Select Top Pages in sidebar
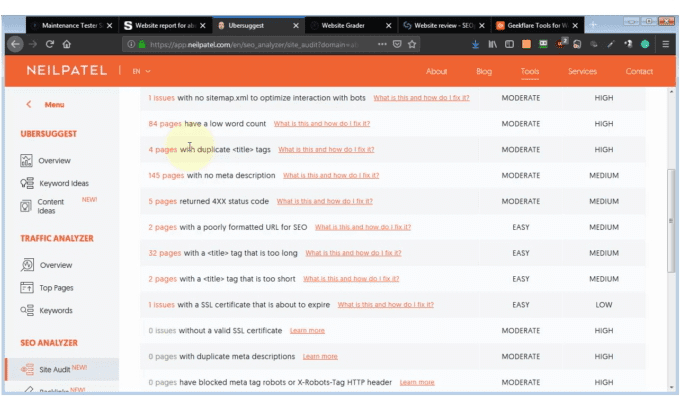The image size is (680, 396). (56, 288)
